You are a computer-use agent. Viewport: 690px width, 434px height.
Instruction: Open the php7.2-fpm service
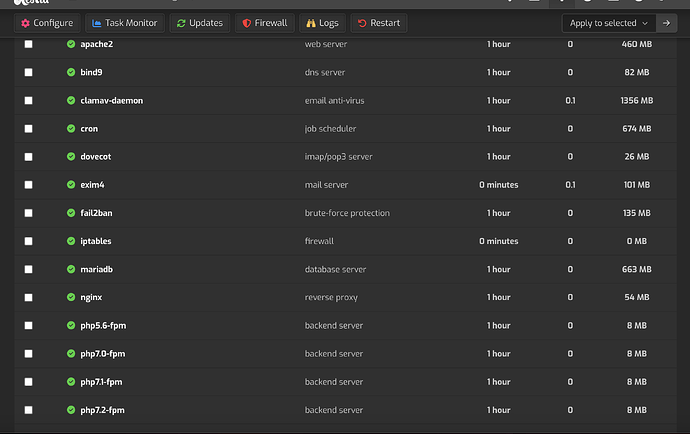pos(103,410)
